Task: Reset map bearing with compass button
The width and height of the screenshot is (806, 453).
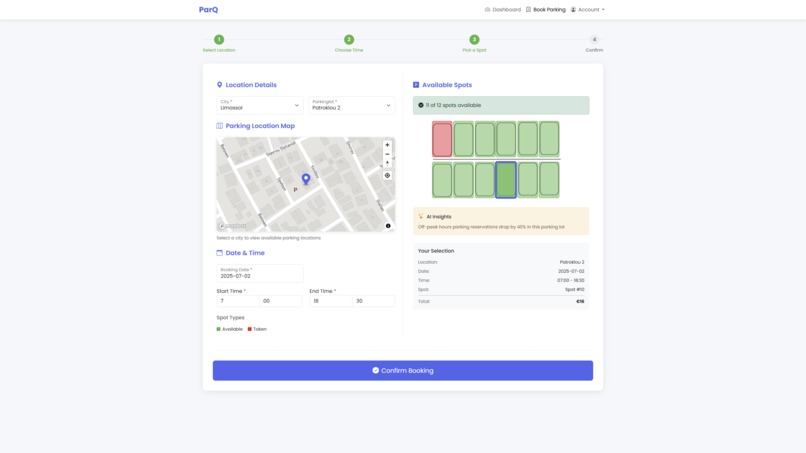Action: pos(387,163)
